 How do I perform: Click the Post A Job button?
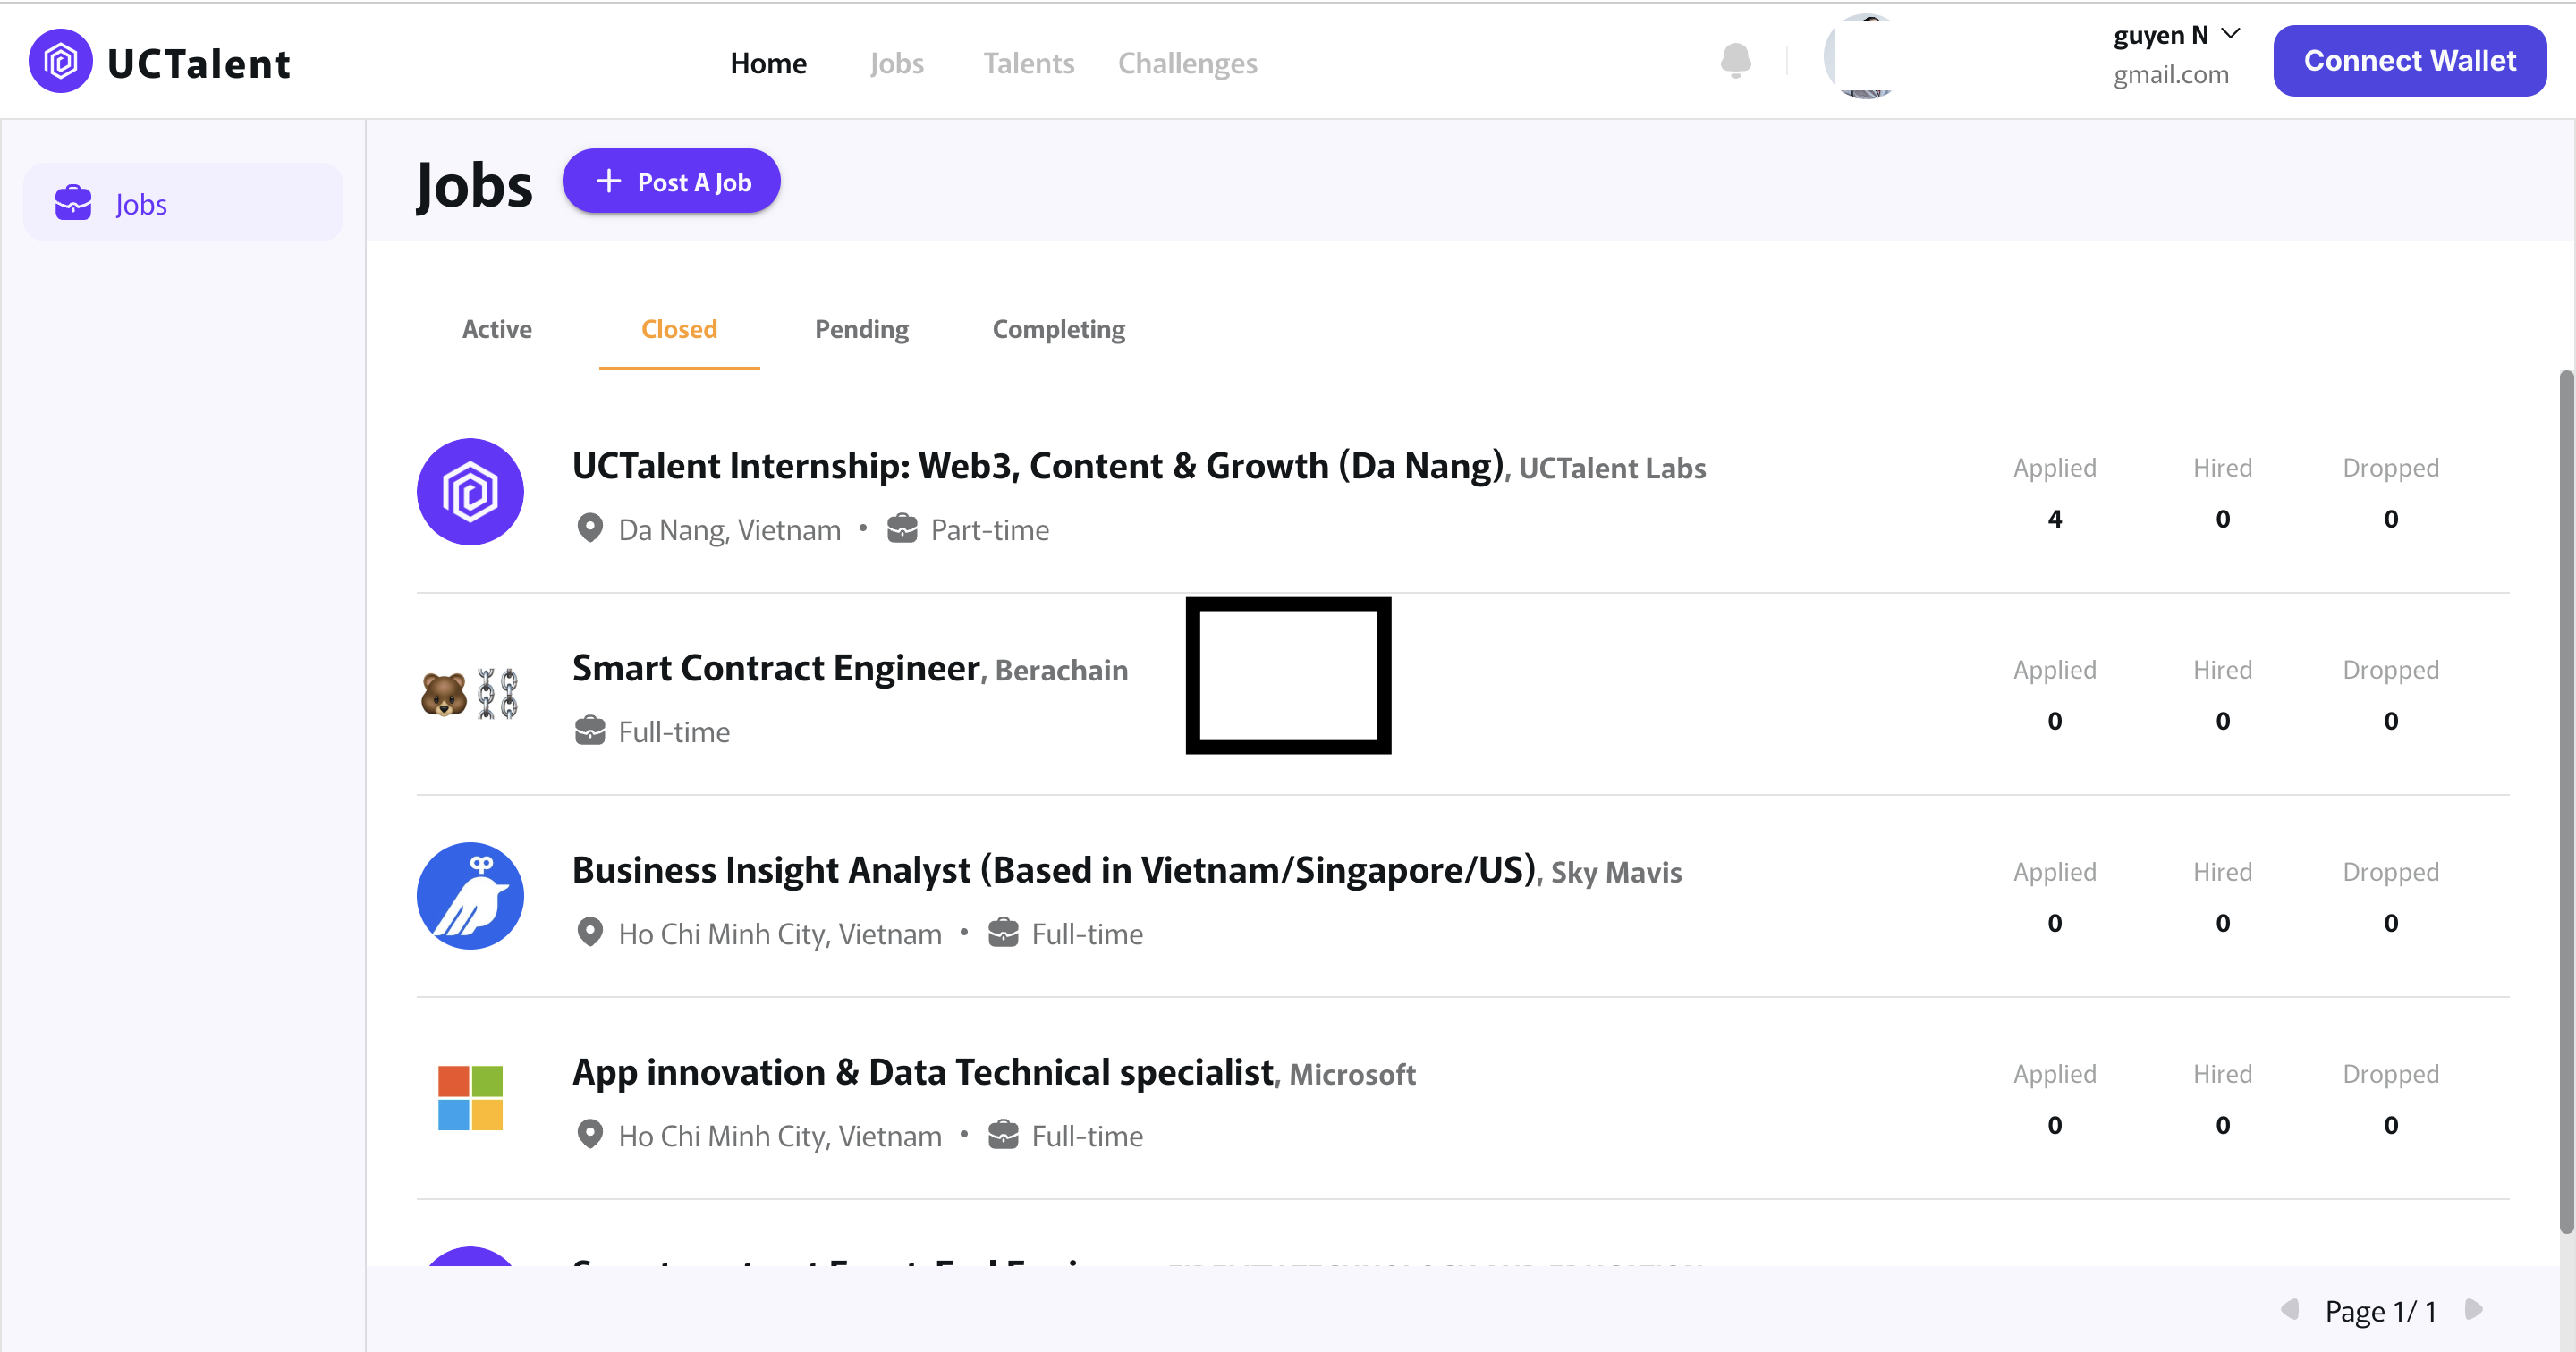pos(671,181)
